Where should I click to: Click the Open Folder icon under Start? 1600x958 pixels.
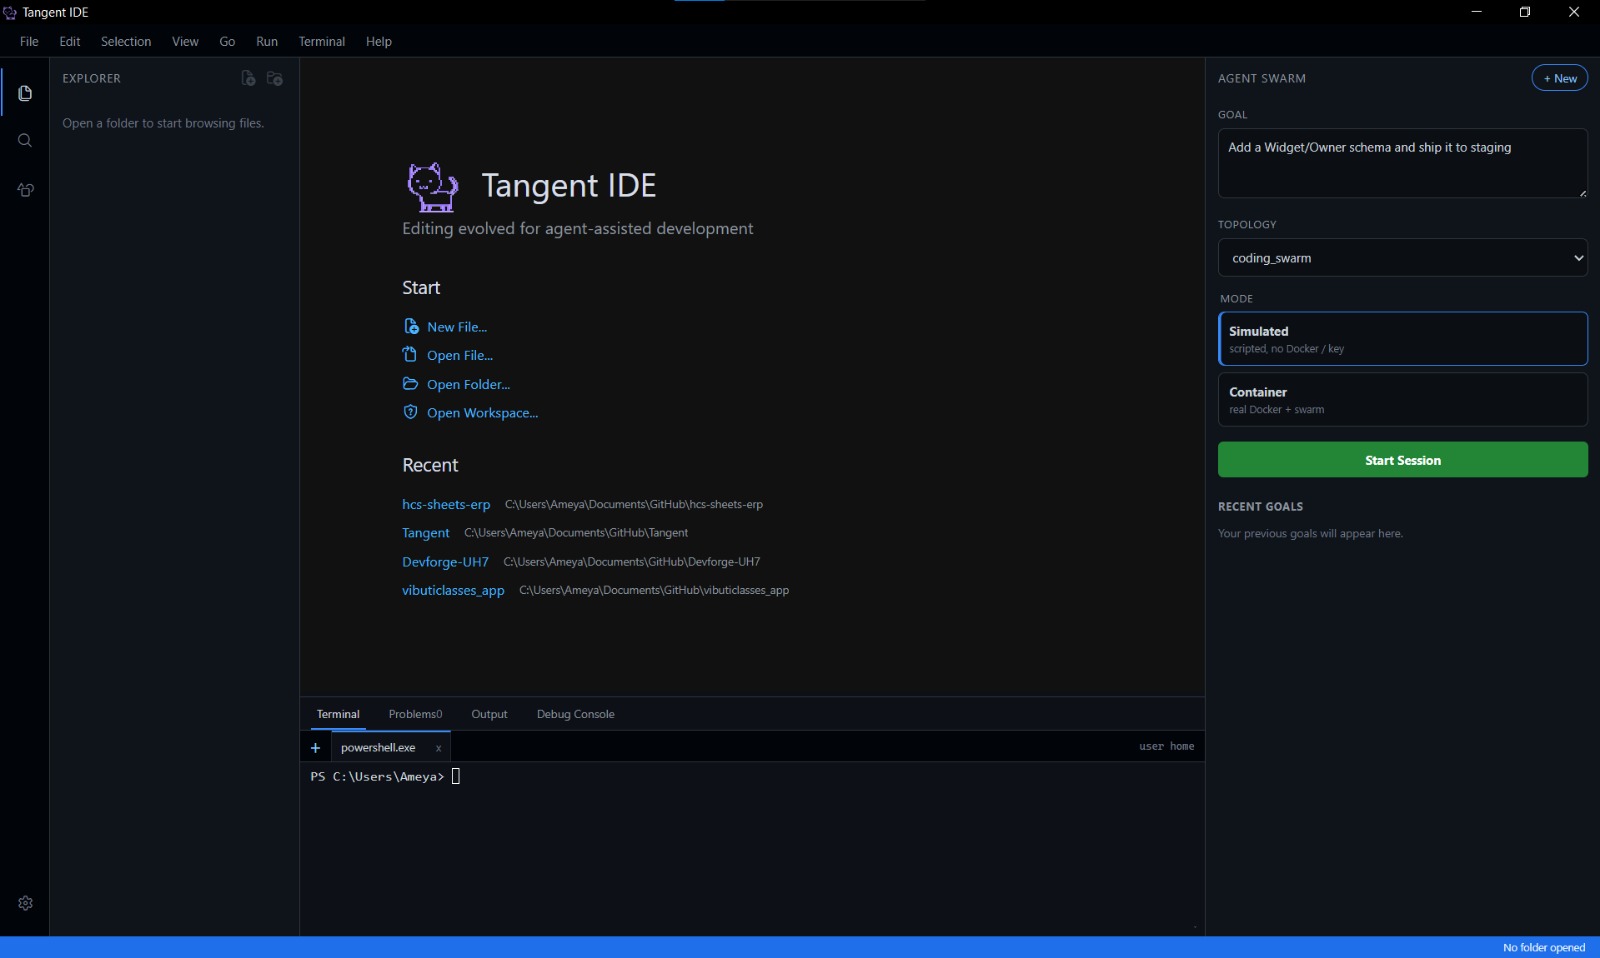point(410,383)
